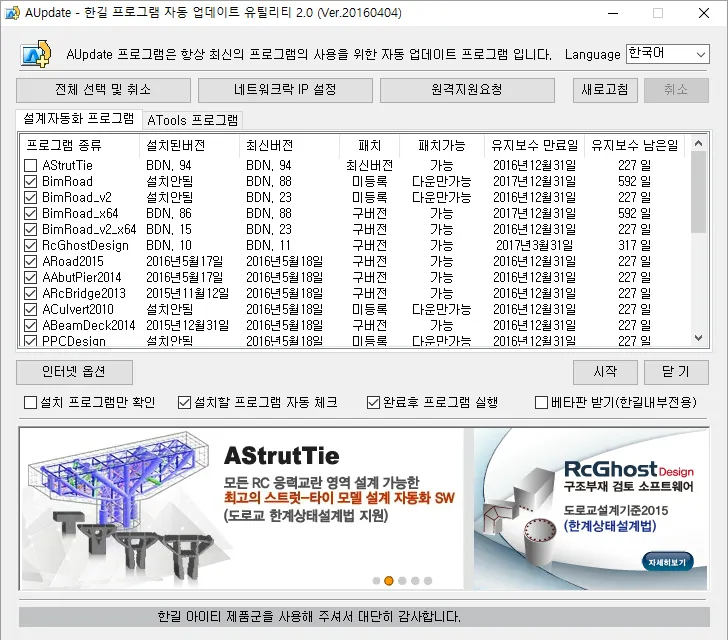Click the '패치가능' column header
Screen dimensions: 728x640
click(x=442, y=145)
